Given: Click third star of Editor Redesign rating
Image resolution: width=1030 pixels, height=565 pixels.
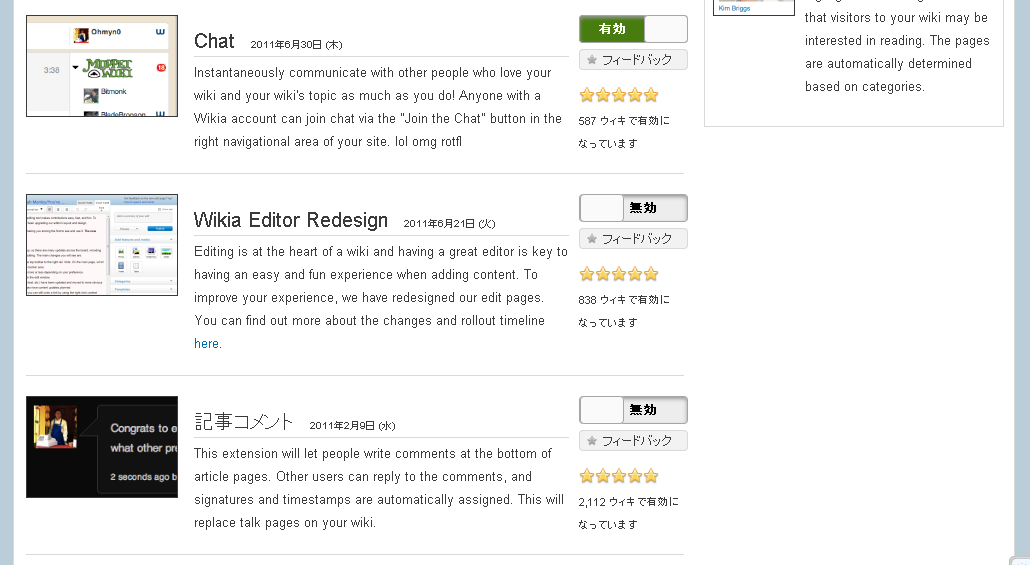Looking at the screenshot, I should pos(619,274).
